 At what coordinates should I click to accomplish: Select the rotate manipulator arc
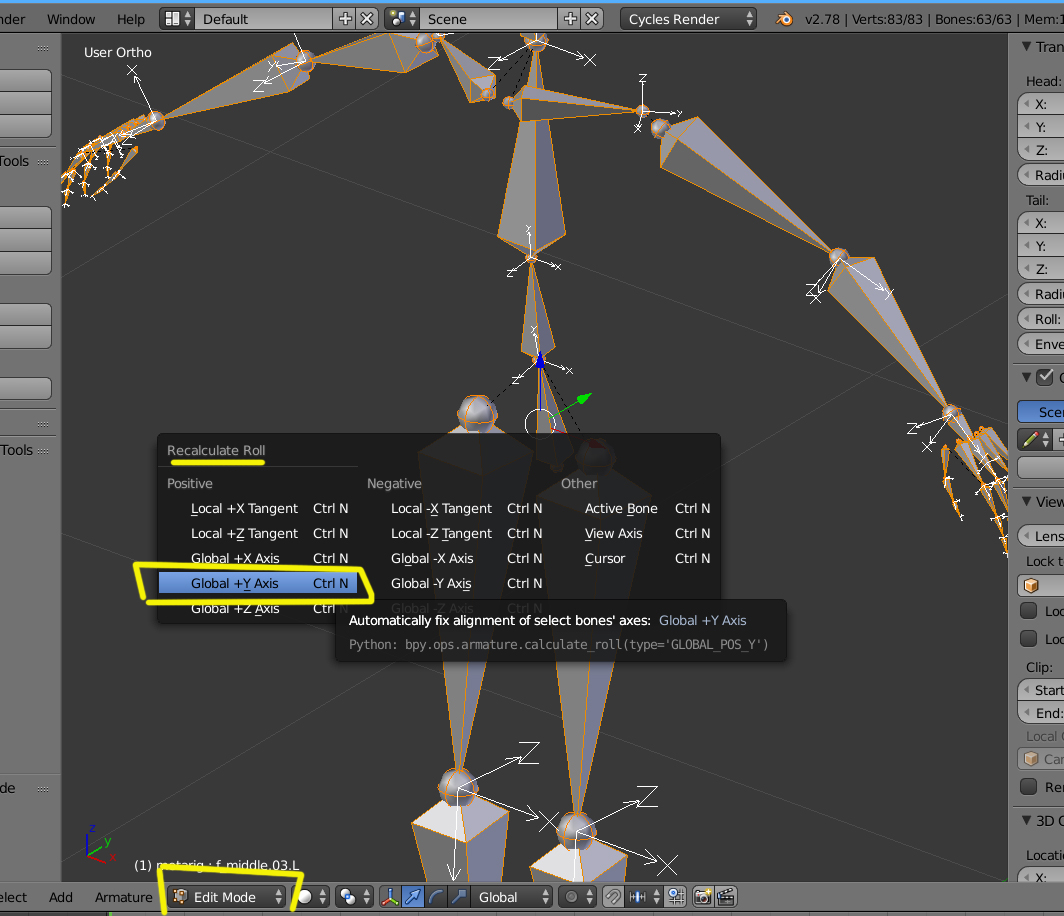point(436,897)
